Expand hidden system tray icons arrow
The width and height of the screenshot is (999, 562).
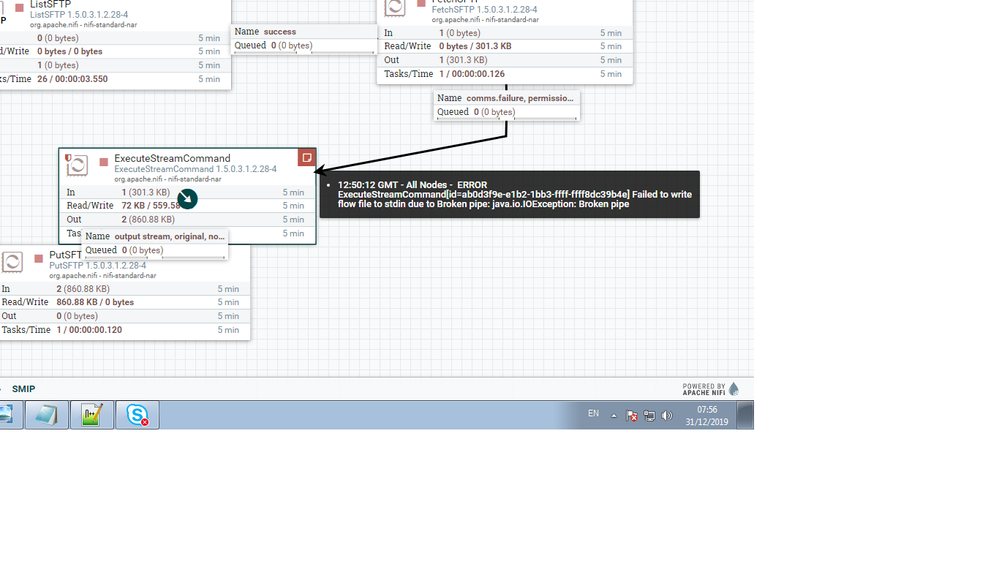(x=614, y=415)
